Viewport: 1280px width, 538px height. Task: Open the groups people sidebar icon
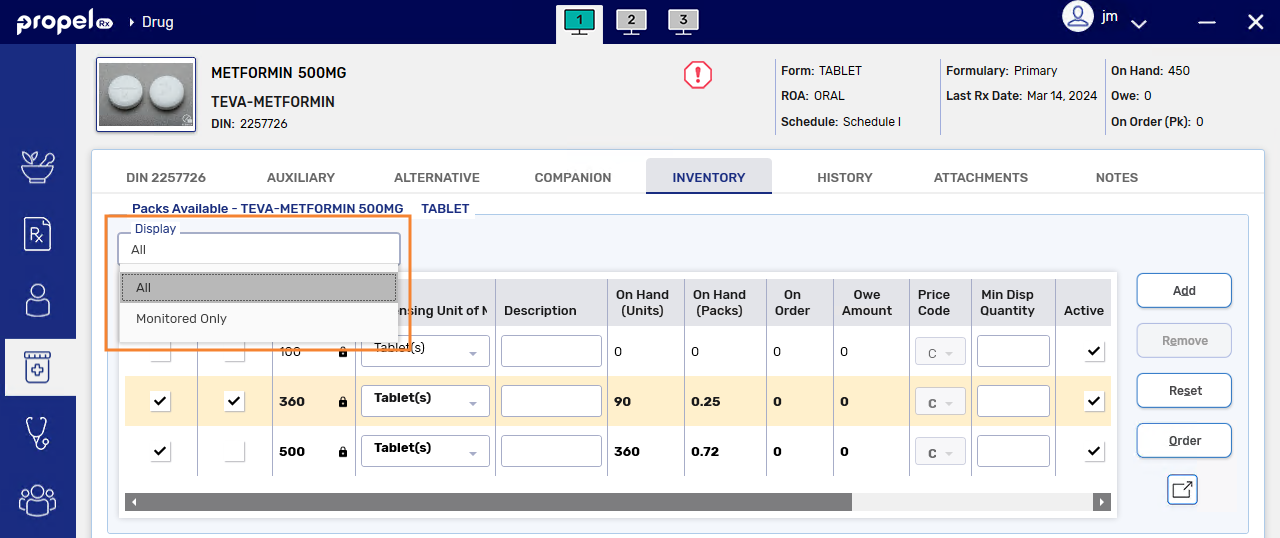point(38,499)
